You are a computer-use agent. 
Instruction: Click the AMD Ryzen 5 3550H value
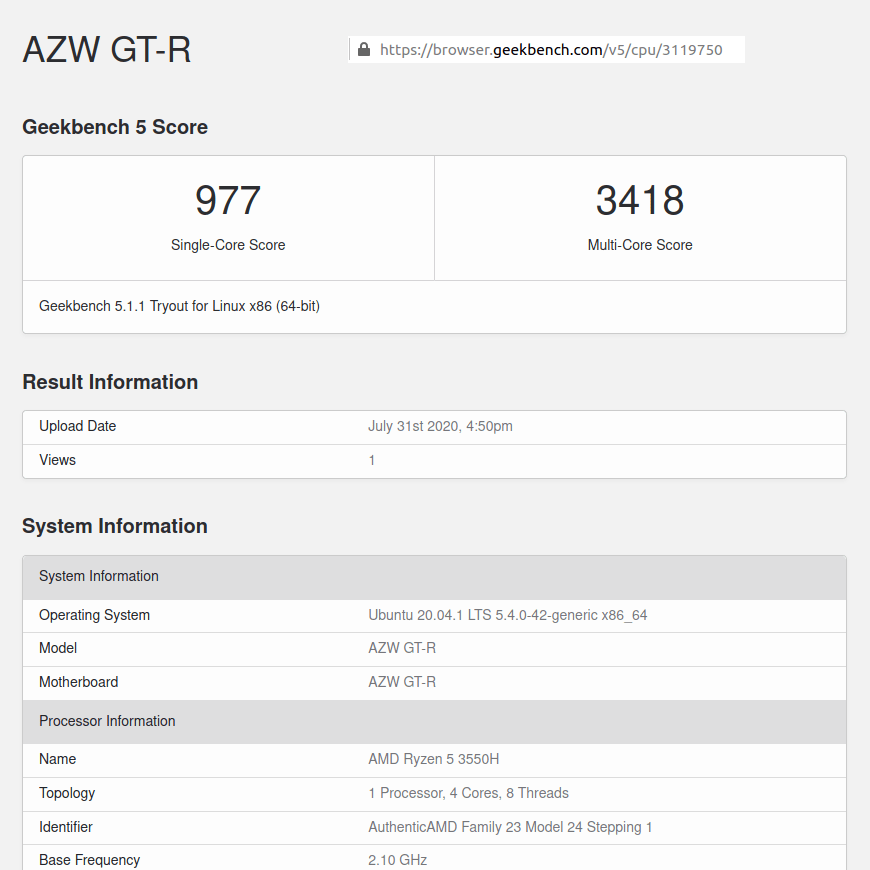[434, 759]
